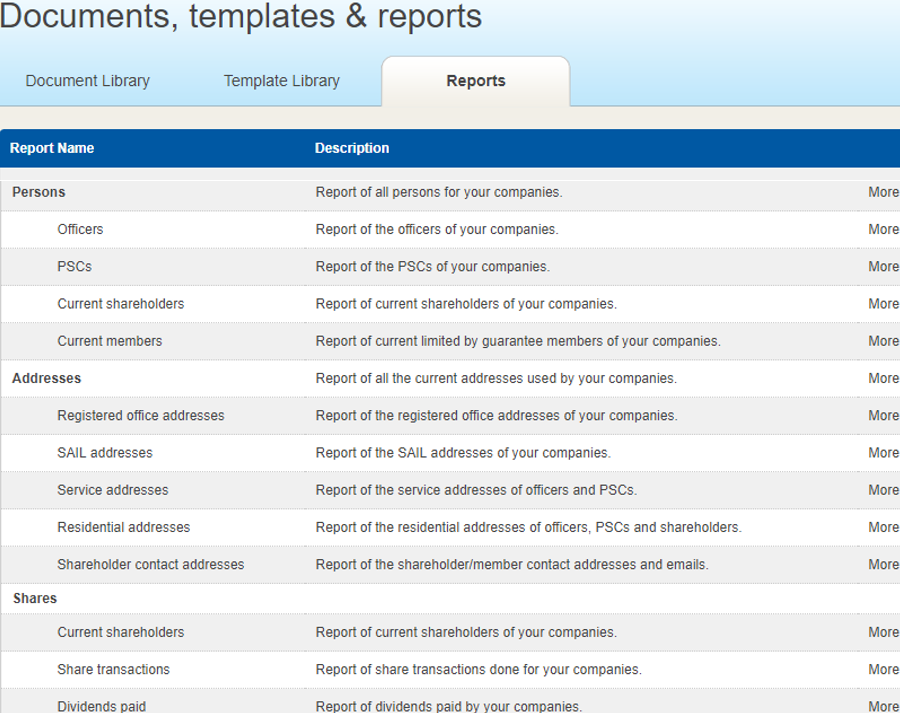Open More for the Share transactions row
This screenshot has height=713, width=900.
[883, 669]
